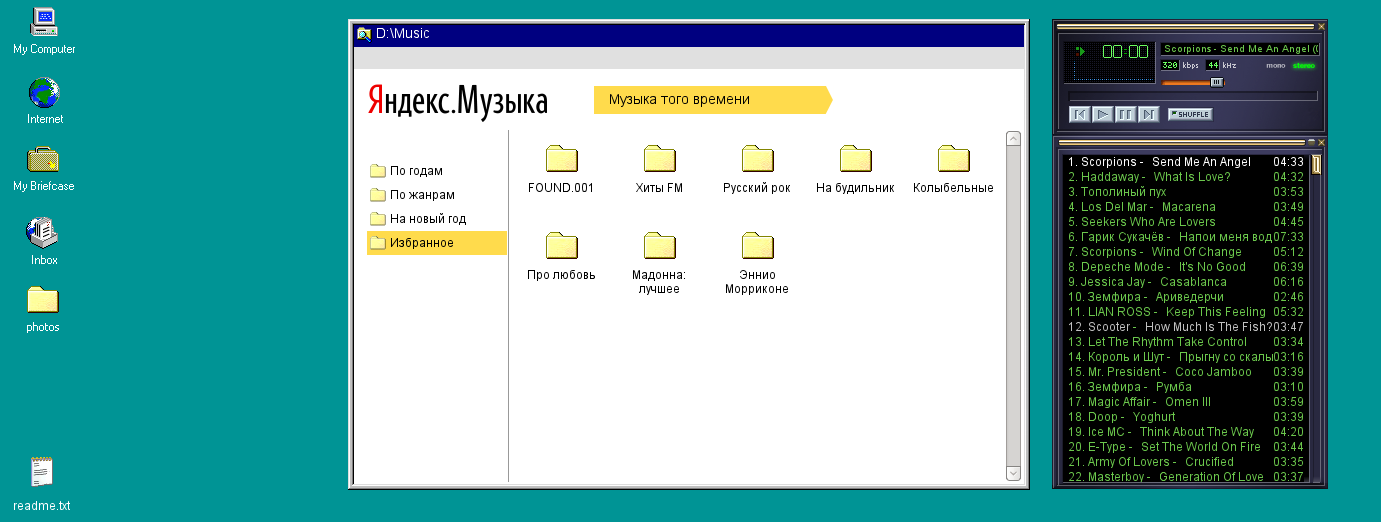Select playlist track Doop - Yoghurt
Image resolution: width=1381 pixels, height=522 pixels.
(1185, 417)
